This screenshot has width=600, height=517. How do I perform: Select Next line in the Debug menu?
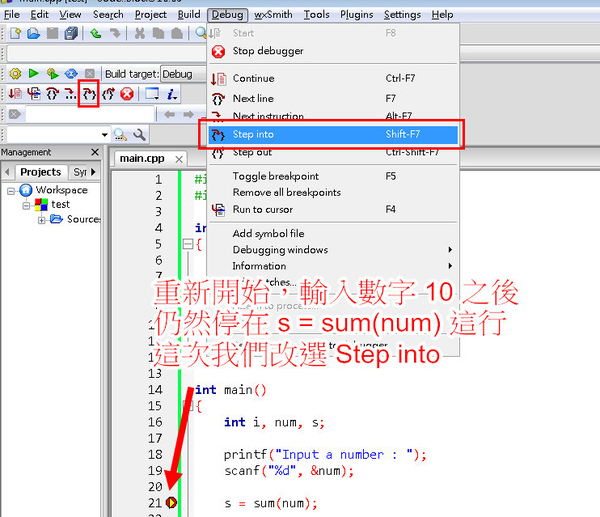pos(333,99)
